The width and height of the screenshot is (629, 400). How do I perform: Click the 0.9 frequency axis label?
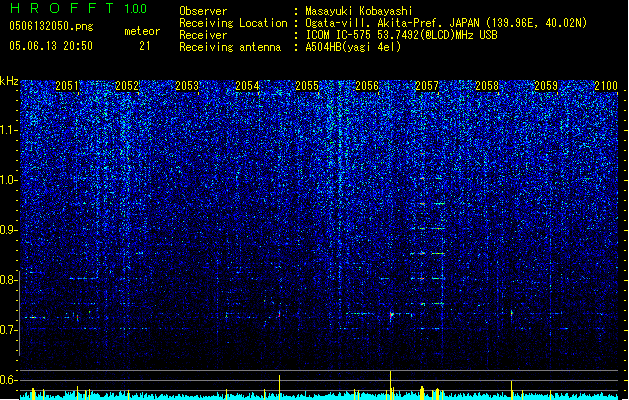pos(9,230)
